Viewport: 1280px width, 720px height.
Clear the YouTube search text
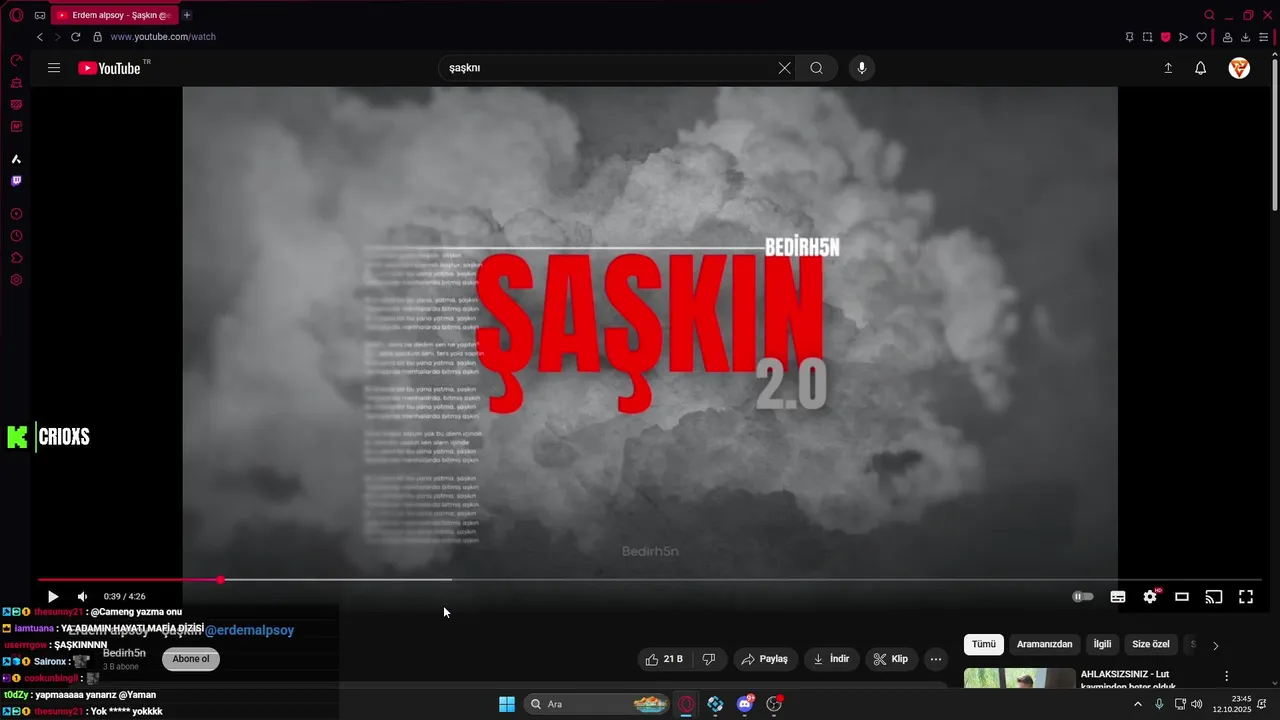coord(784,68)
